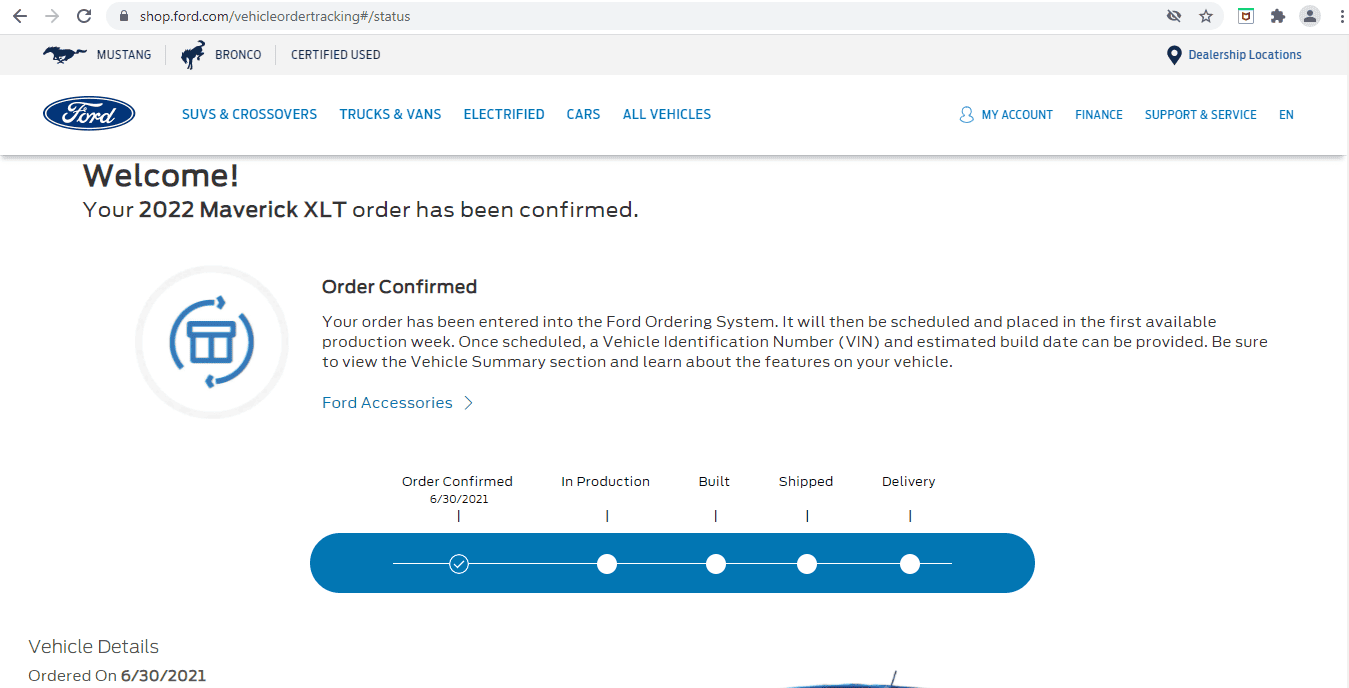
Task: Select the Built progress dot
Action: [716, 564]
